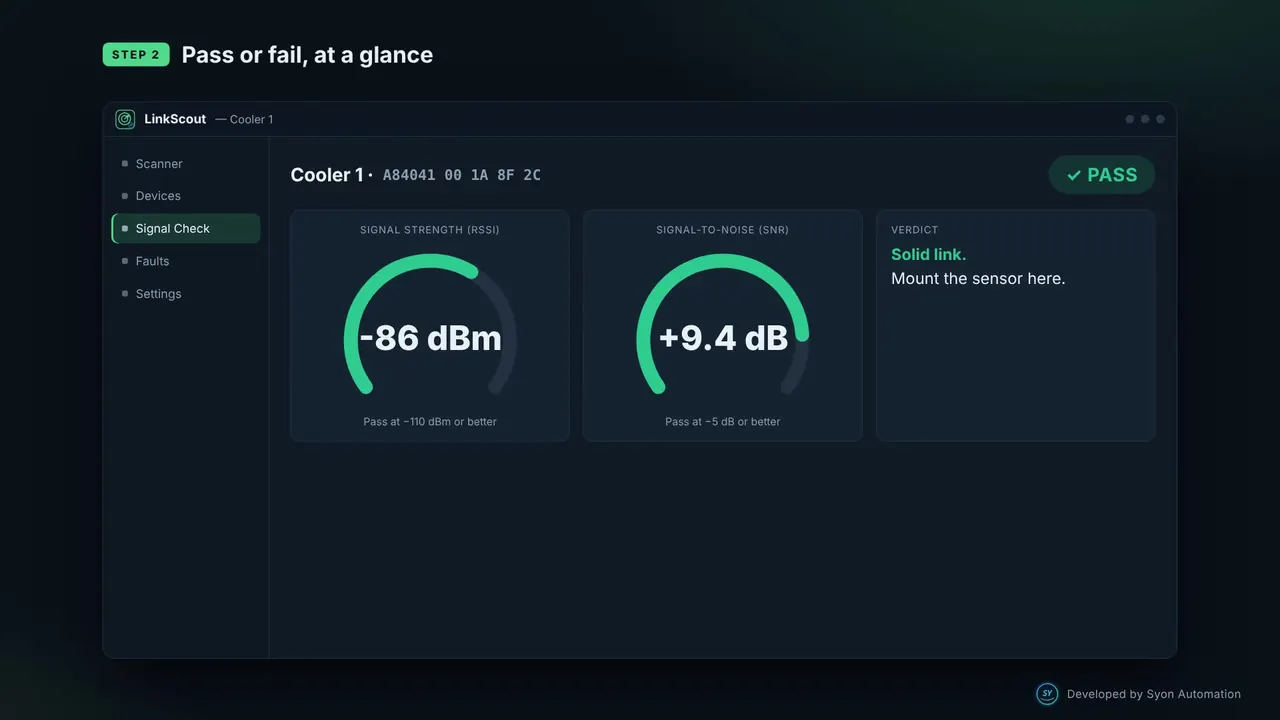
Task: Click the SIGNAL-TO-NOISE (SNR) card label
Action: pos(723,230)
